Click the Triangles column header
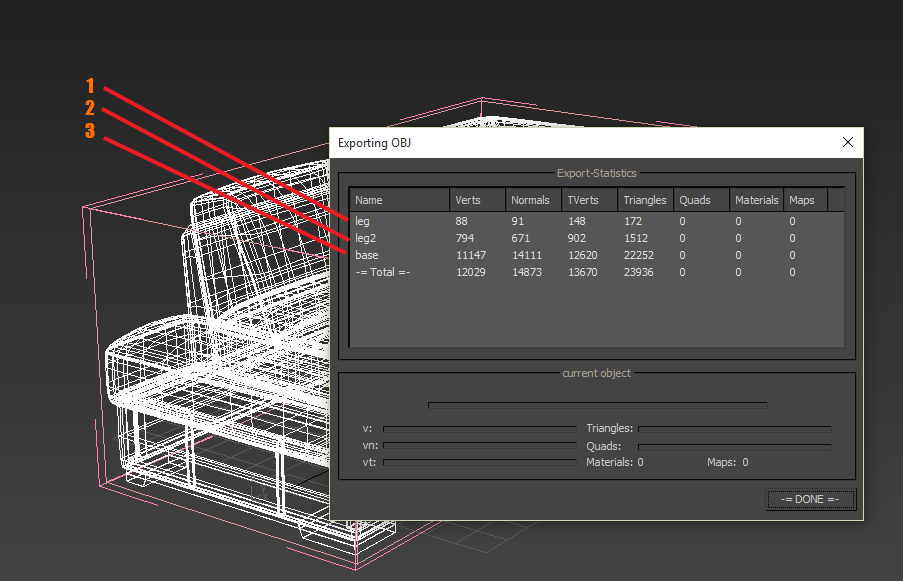Screen dimensions: 903x581 pyautogui.click(x=644, y=199)
